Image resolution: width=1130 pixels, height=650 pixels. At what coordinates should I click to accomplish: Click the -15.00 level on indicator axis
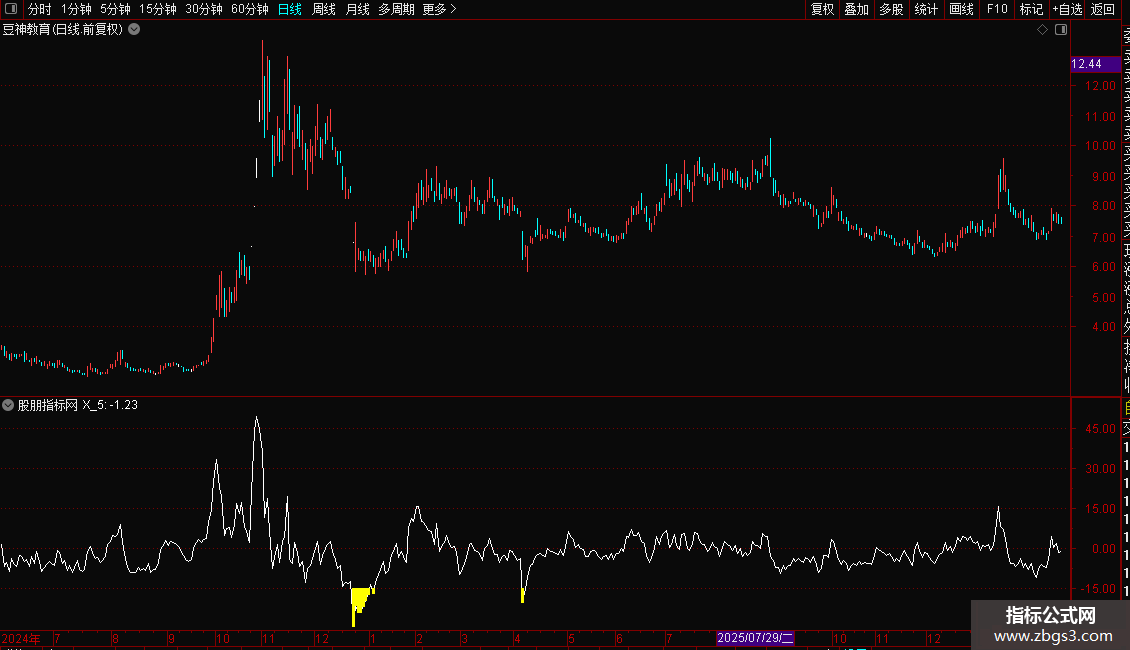coord(1099,589)
